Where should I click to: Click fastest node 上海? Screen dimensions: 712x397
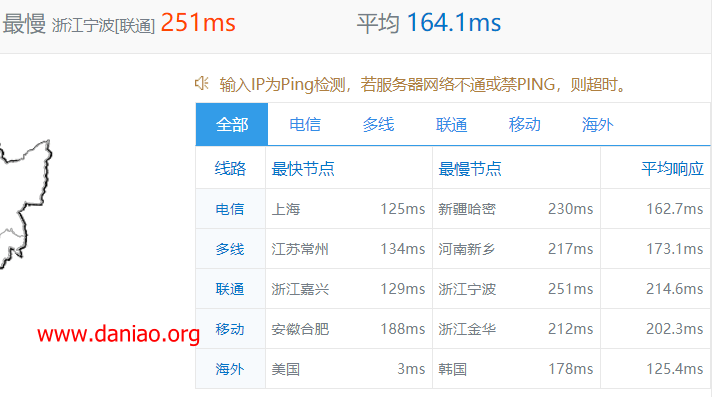click(286, 209)
